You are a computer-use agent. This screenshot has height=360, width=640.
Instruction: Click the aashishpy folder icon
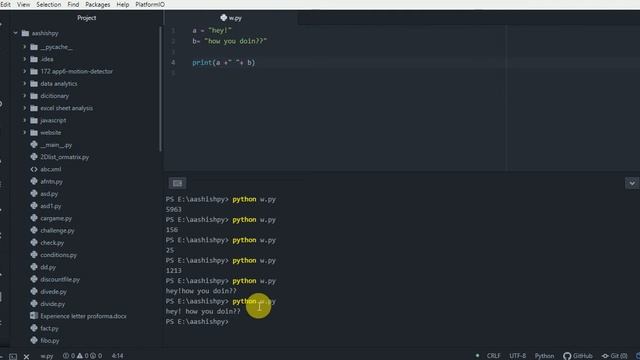point(25,33)
